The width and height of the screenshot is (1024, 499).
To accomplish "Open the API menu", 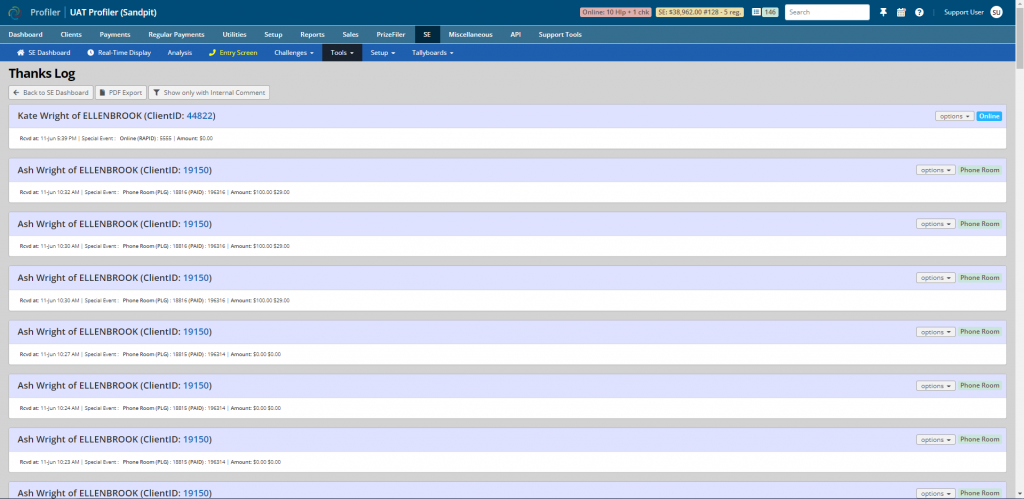I will click(x=515, y=35).
